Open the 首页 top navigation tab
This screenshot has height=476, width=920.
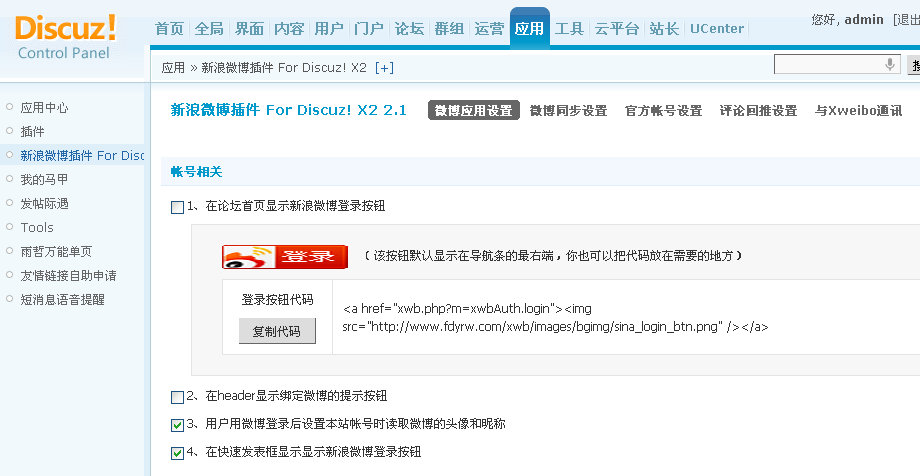(170, 28)
